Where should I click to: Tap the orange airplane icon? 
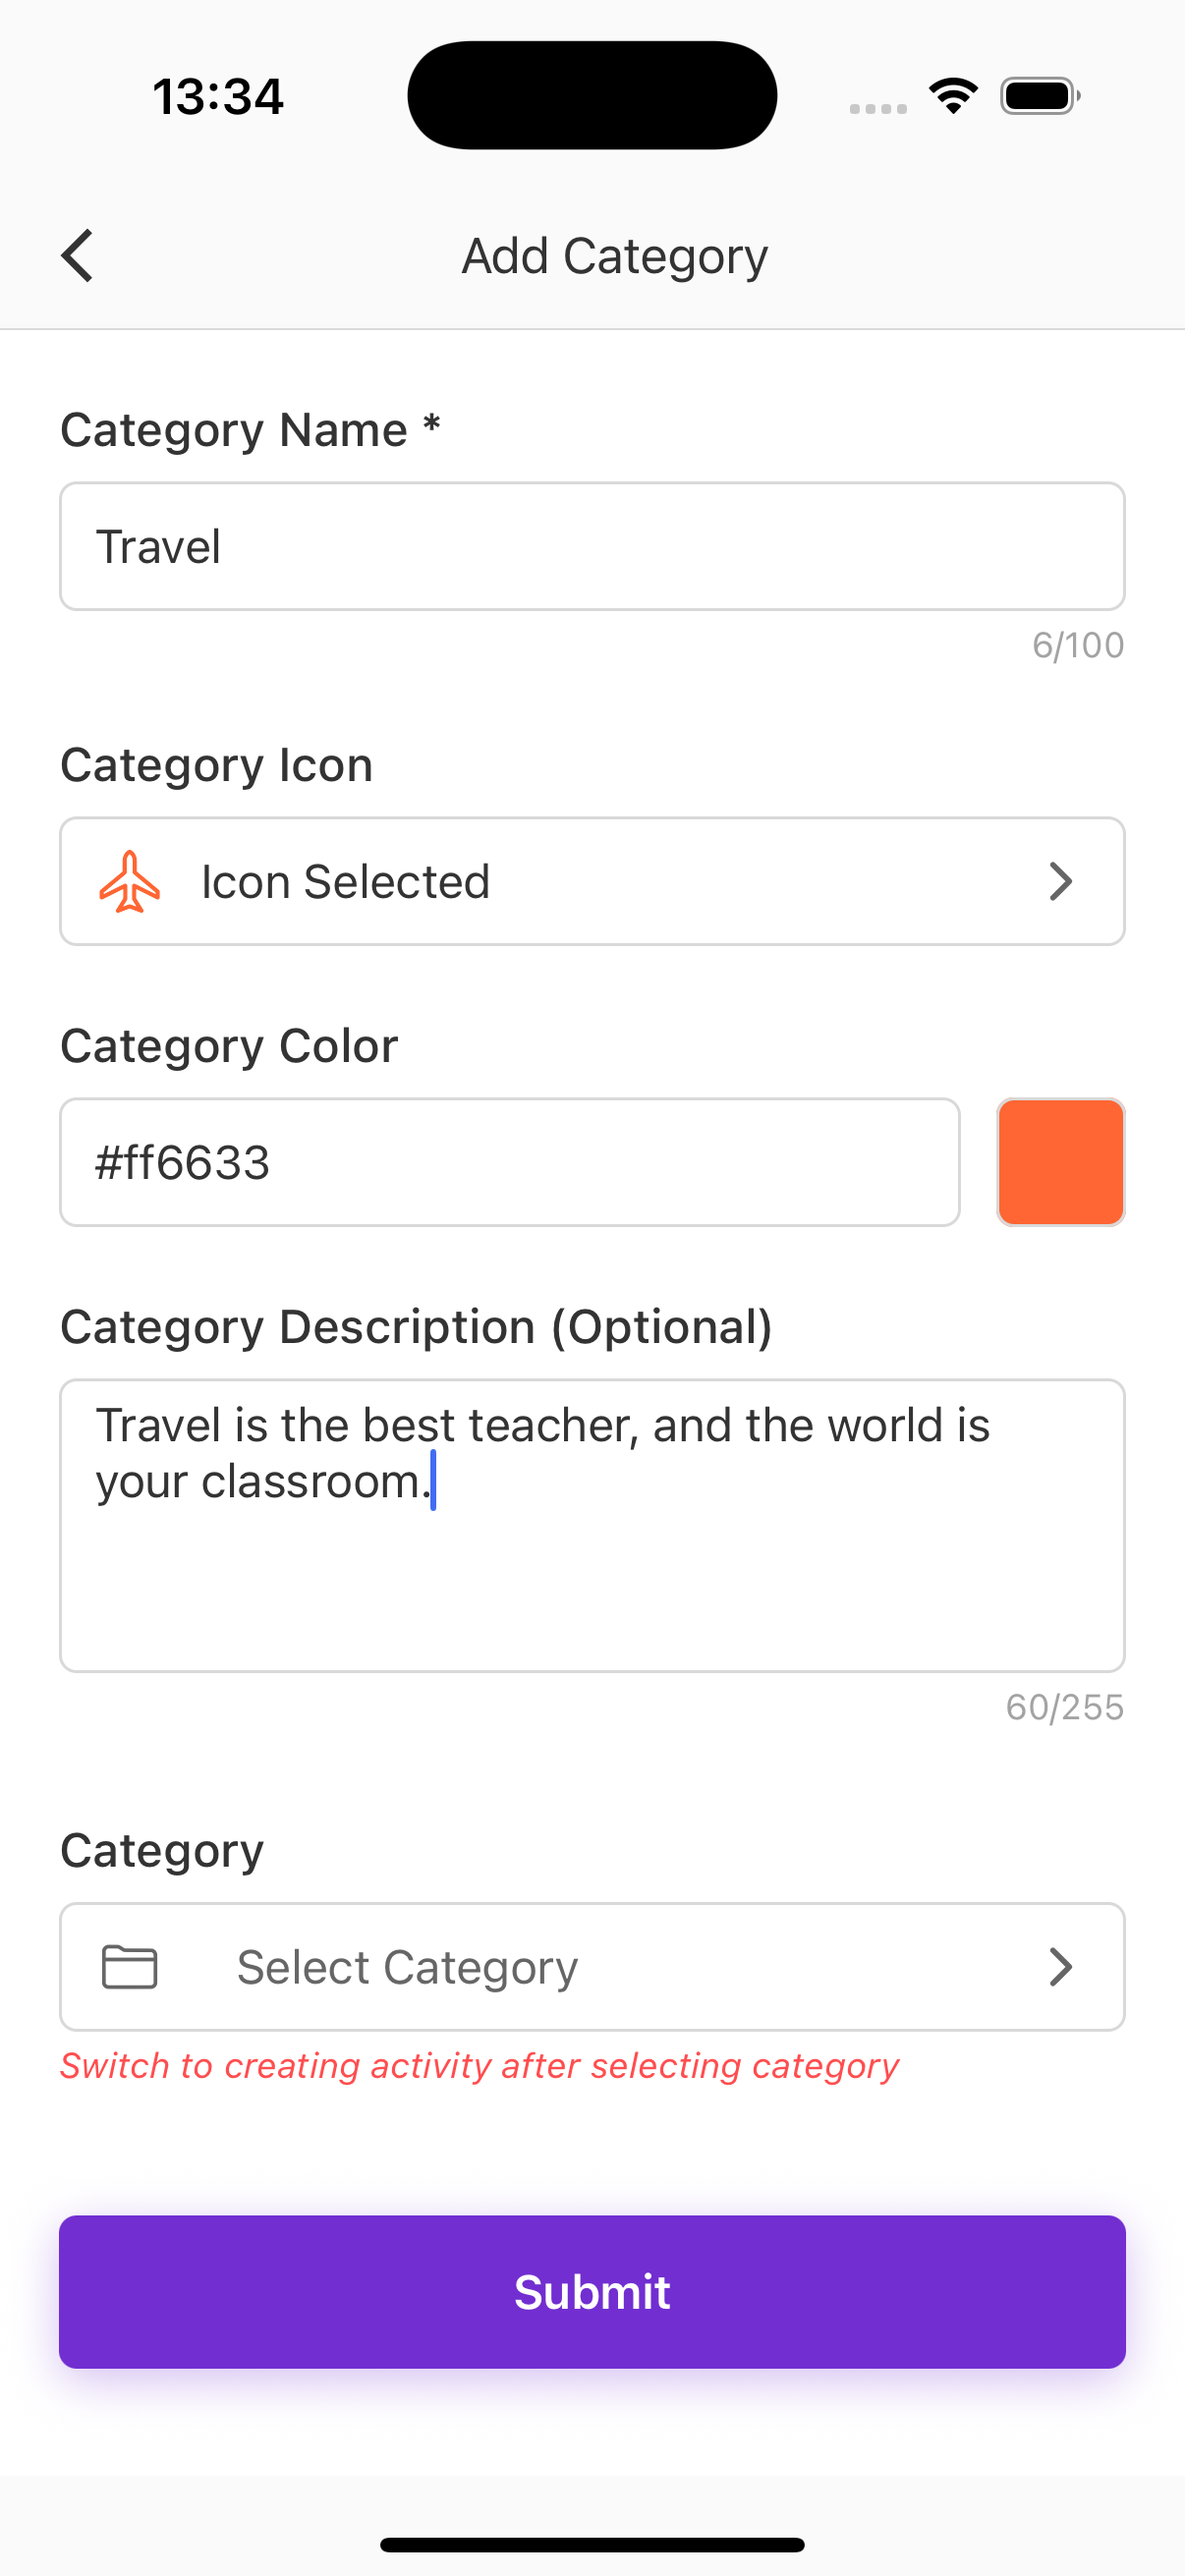coord(129,881)
